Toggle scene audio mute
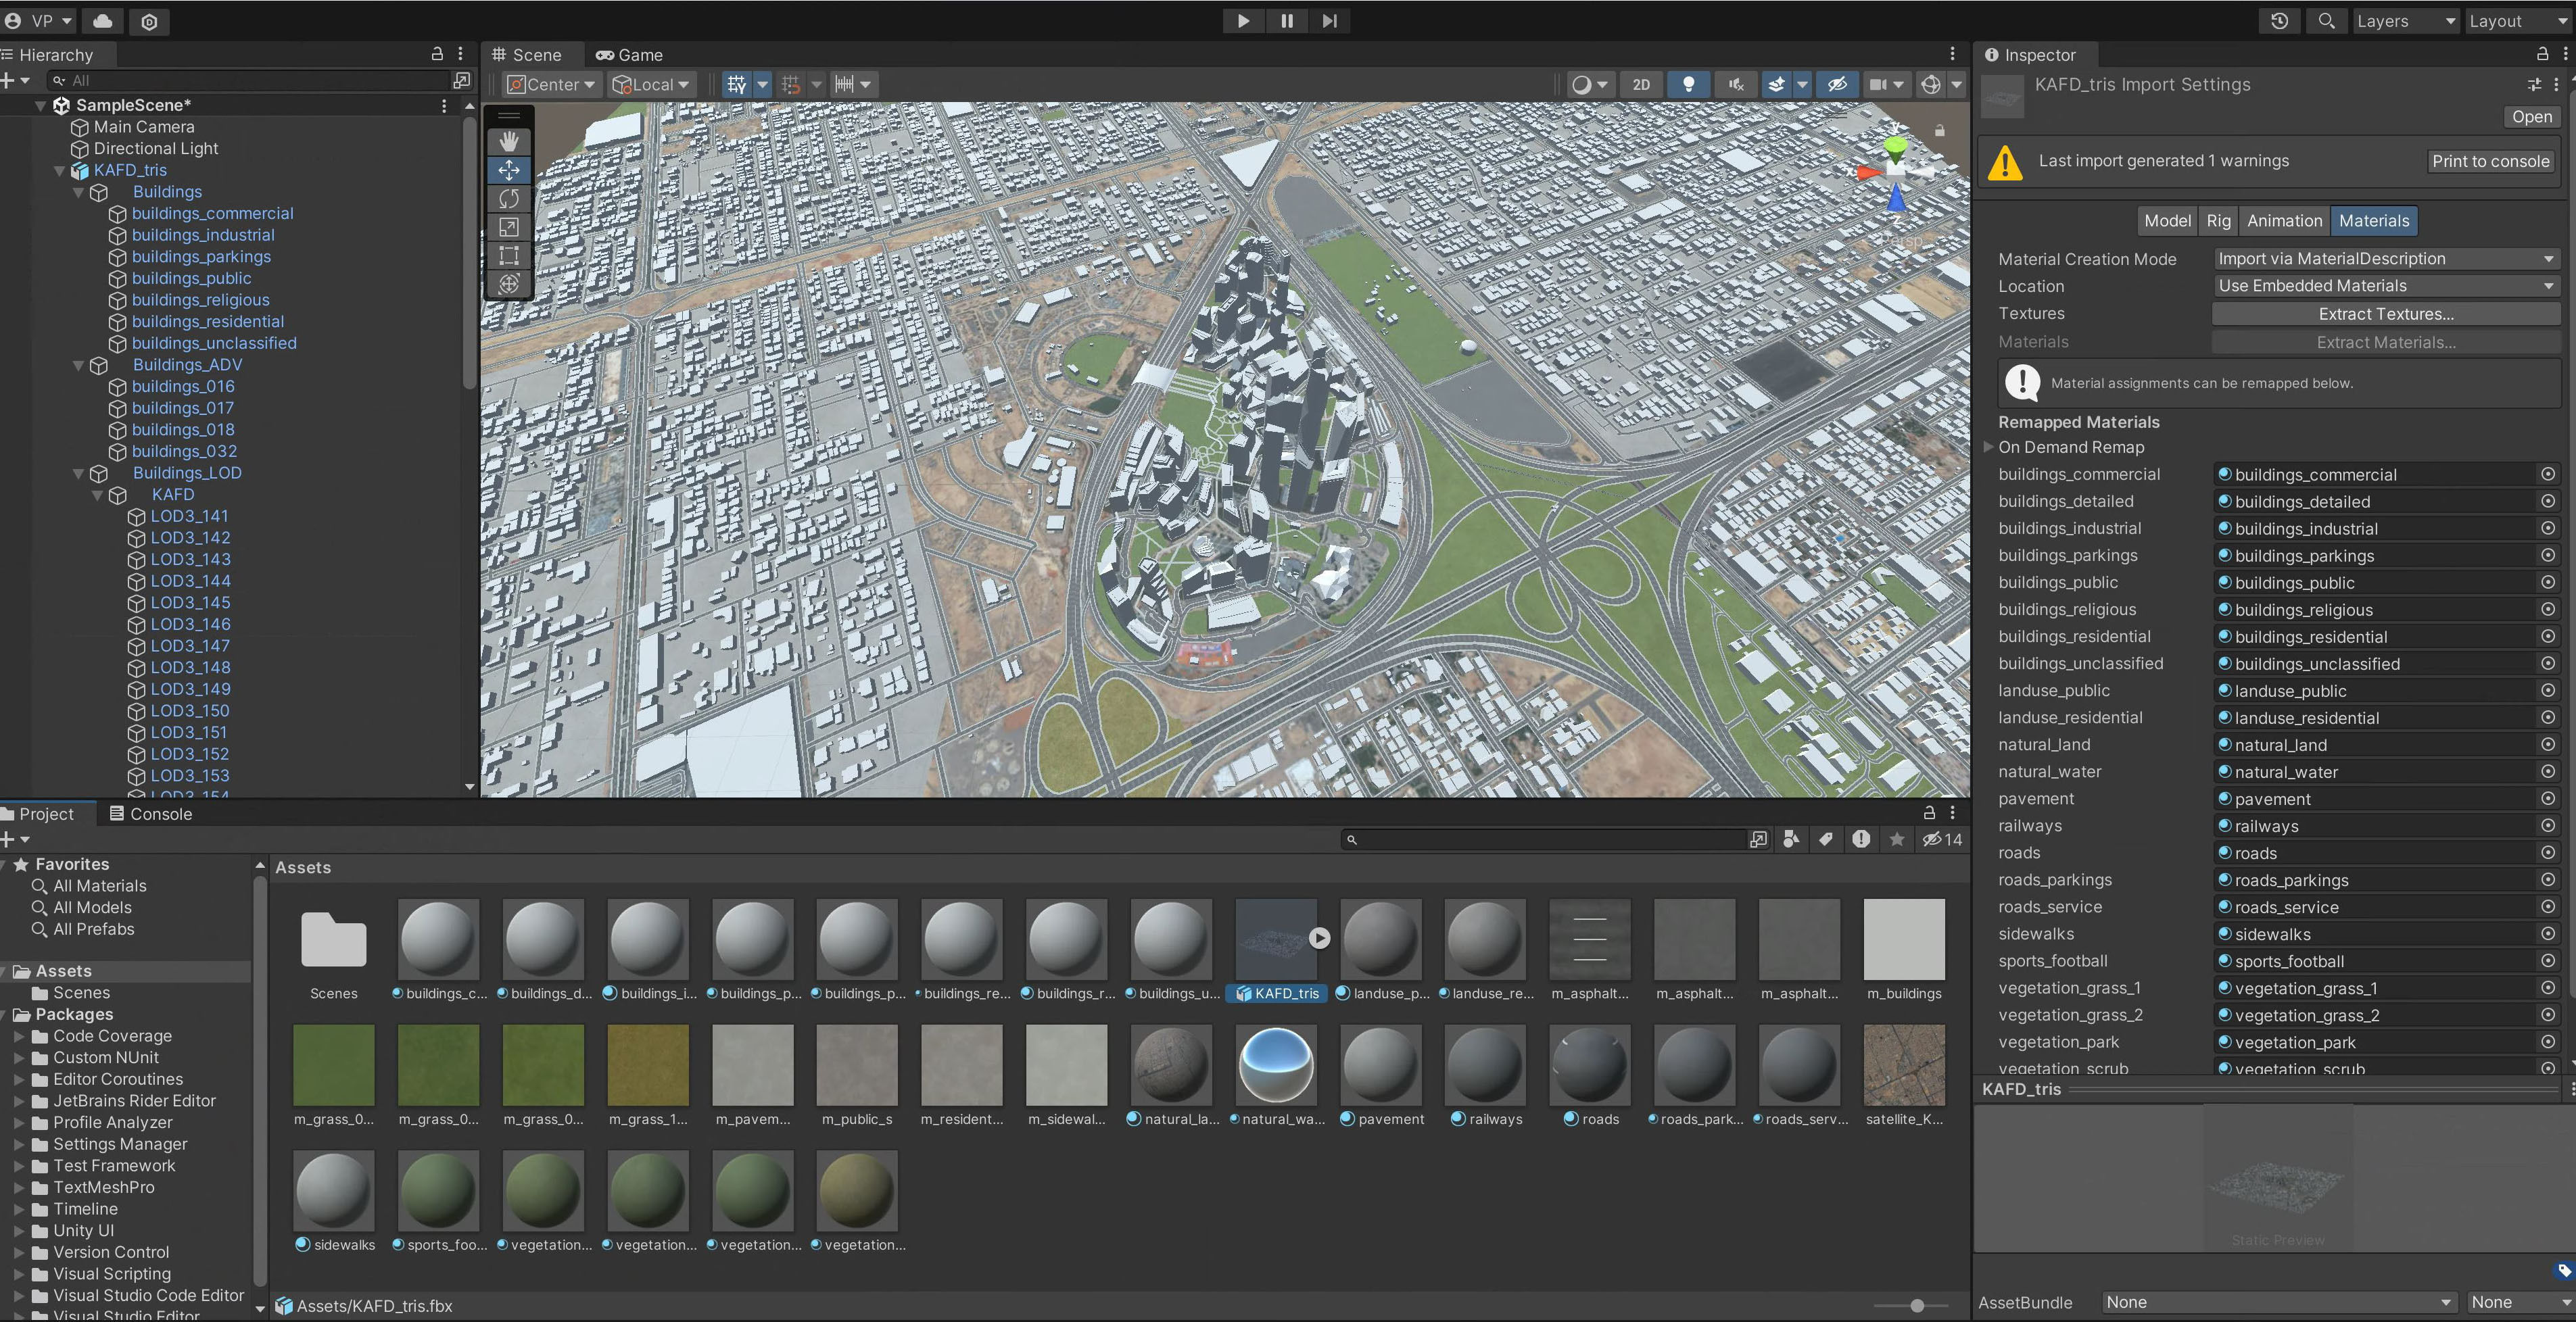Viewport: 2576px width, 1322px height. [x=1736, y=85]
